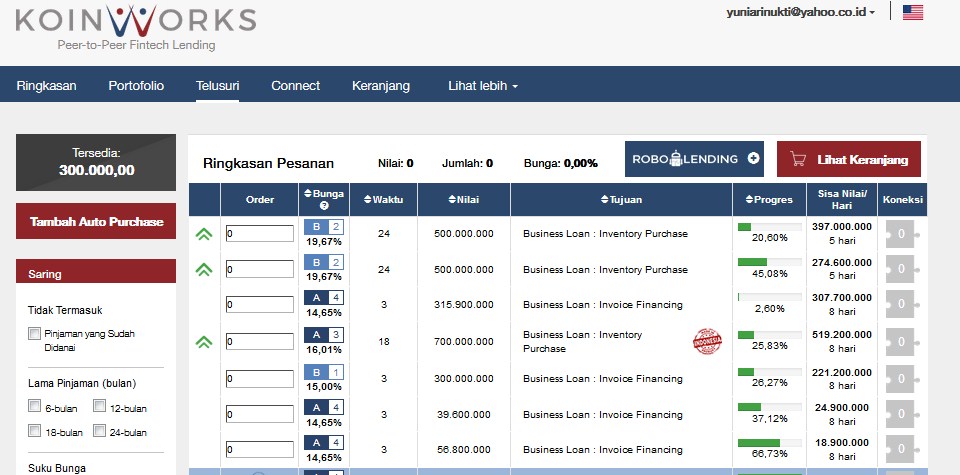Click green double-arrow for 274.600.000 remaining loan
This screenshot has height=475, width=960.
(204, 269)
